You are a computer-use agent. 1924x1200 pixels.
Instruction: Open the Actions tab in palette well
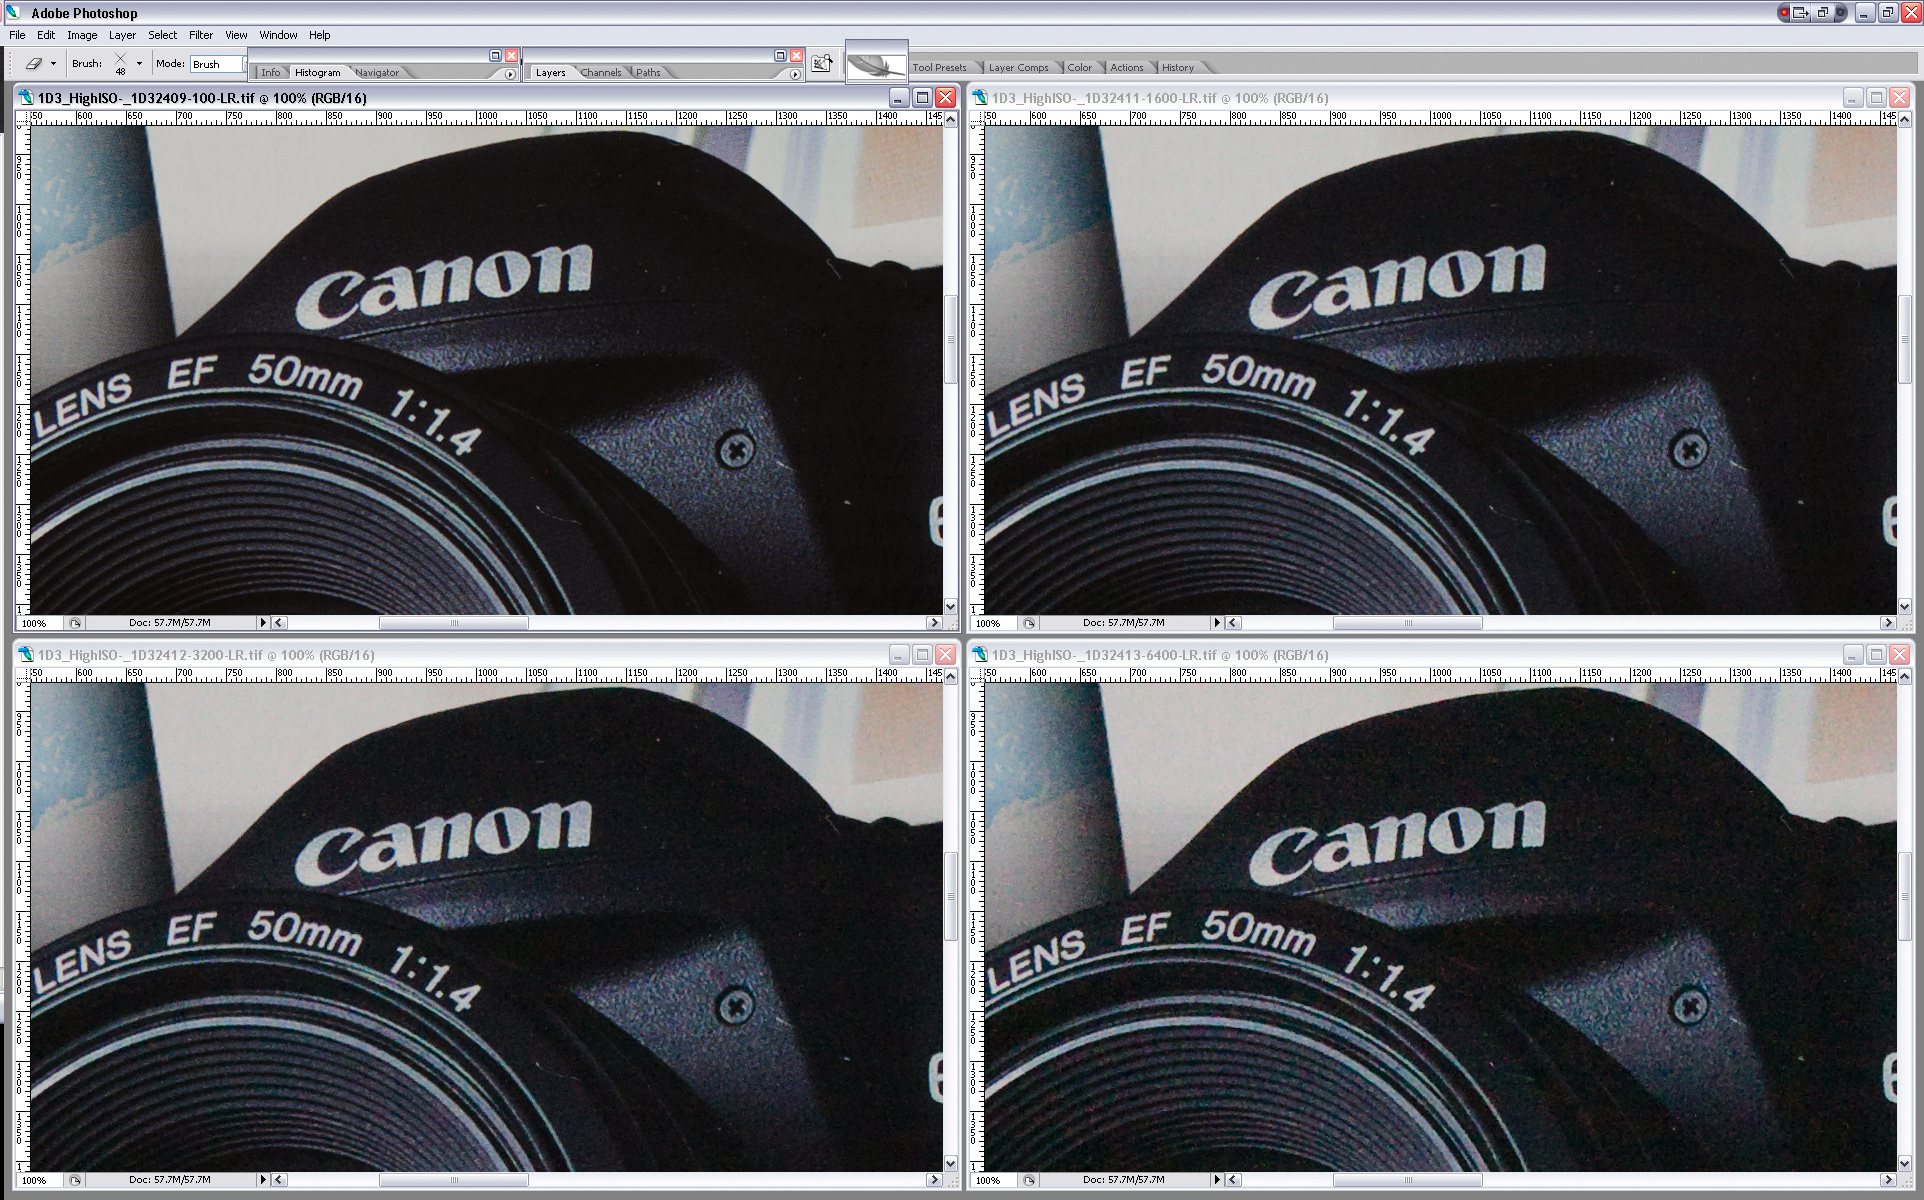coord(1126,68)
